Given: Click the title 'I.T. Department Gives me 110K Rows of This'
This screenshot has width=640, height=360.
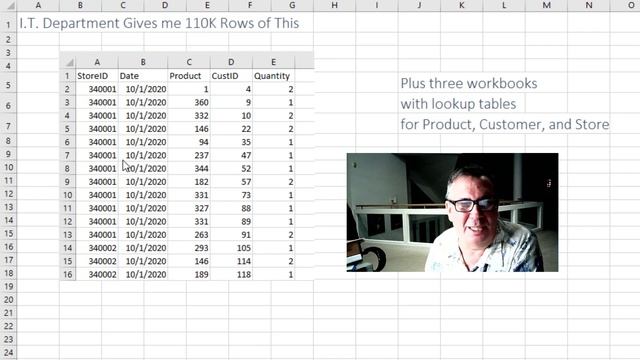Looking at the screenshot, I should coord(159,23).
